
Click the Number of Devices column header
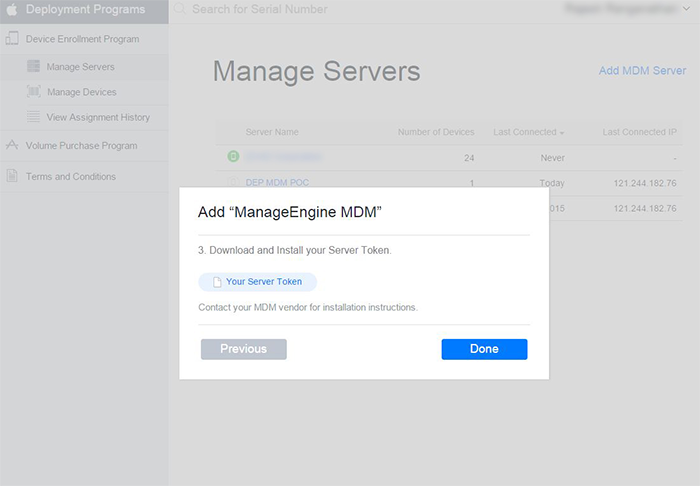click(436, 132)
